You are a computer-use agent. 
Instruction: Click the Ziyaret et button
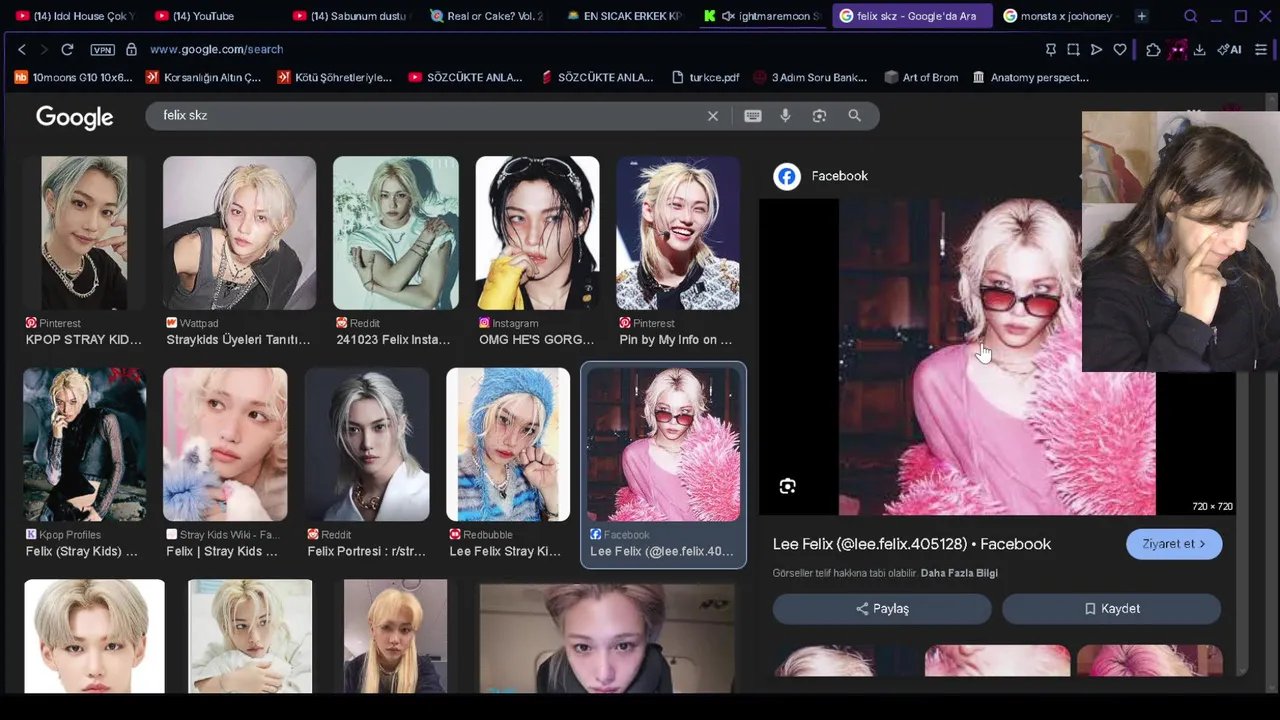[x=1174, y=544]
